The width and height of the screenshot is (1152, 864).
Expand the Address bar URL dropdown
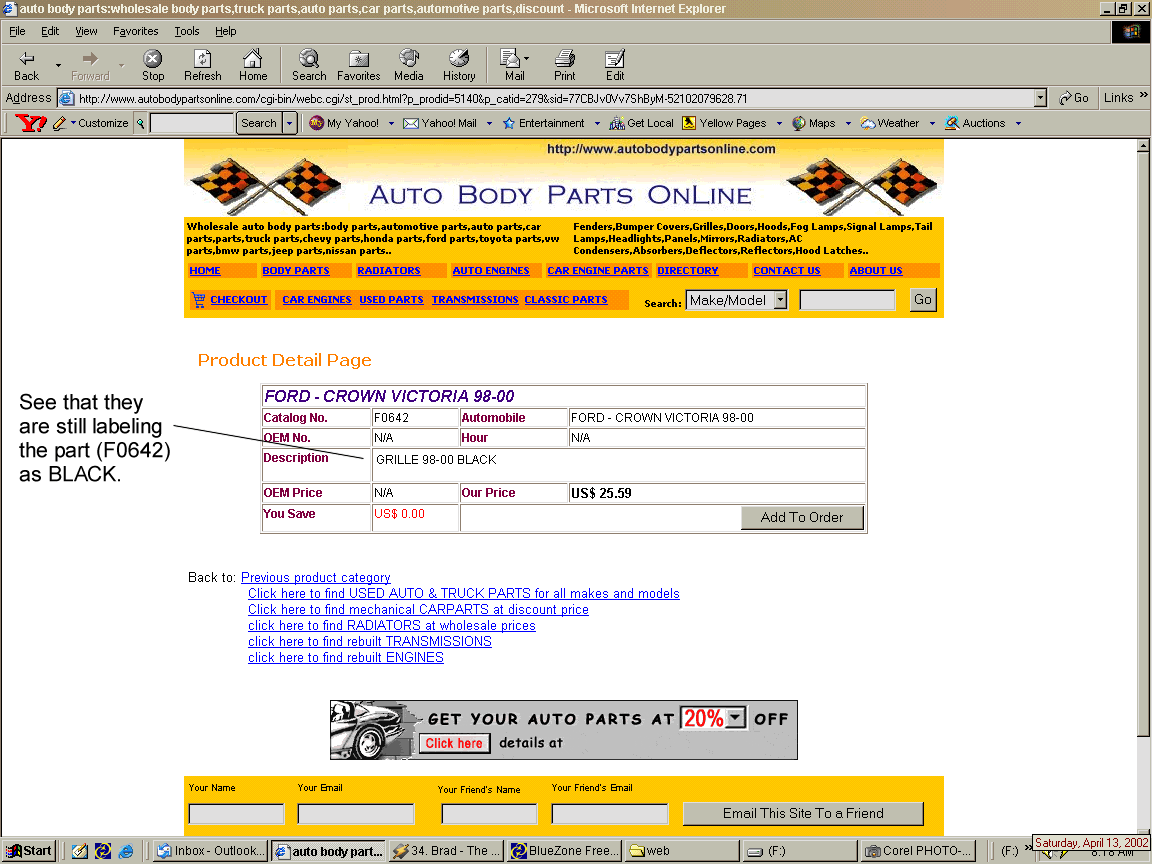tap(1040, 98)
